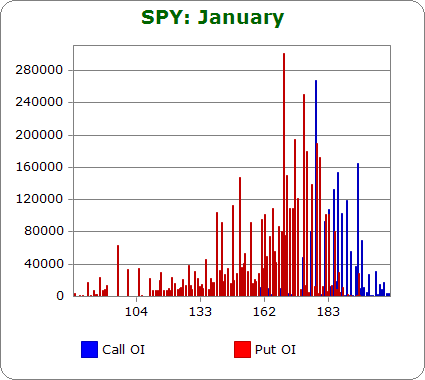Click the red put bar reaching about 250000
The image size is (425, 380).
point(304,195)
